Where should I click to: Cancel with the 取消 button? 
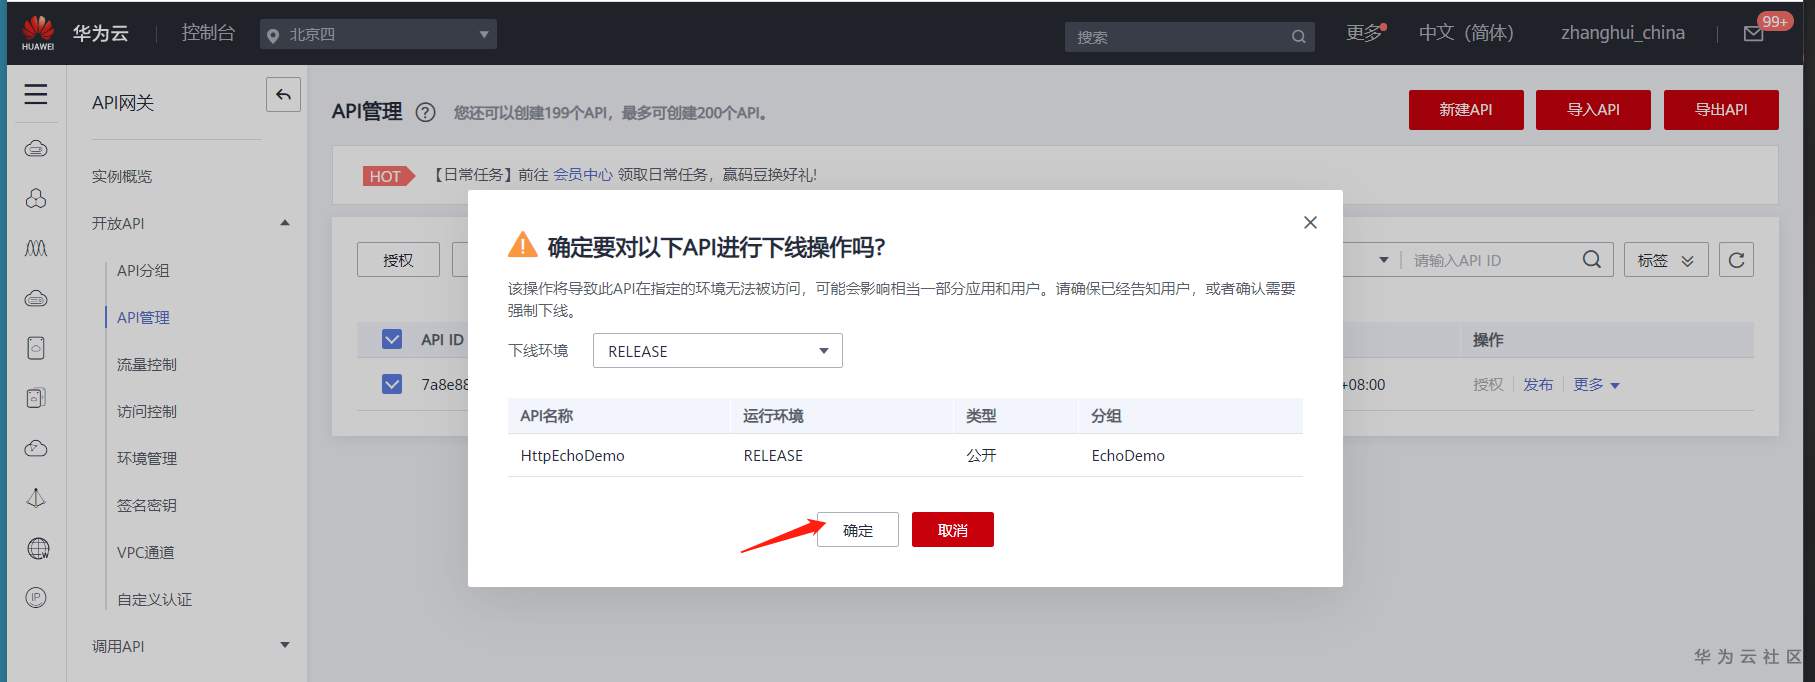pyautogui.click(x=953, y=530)
